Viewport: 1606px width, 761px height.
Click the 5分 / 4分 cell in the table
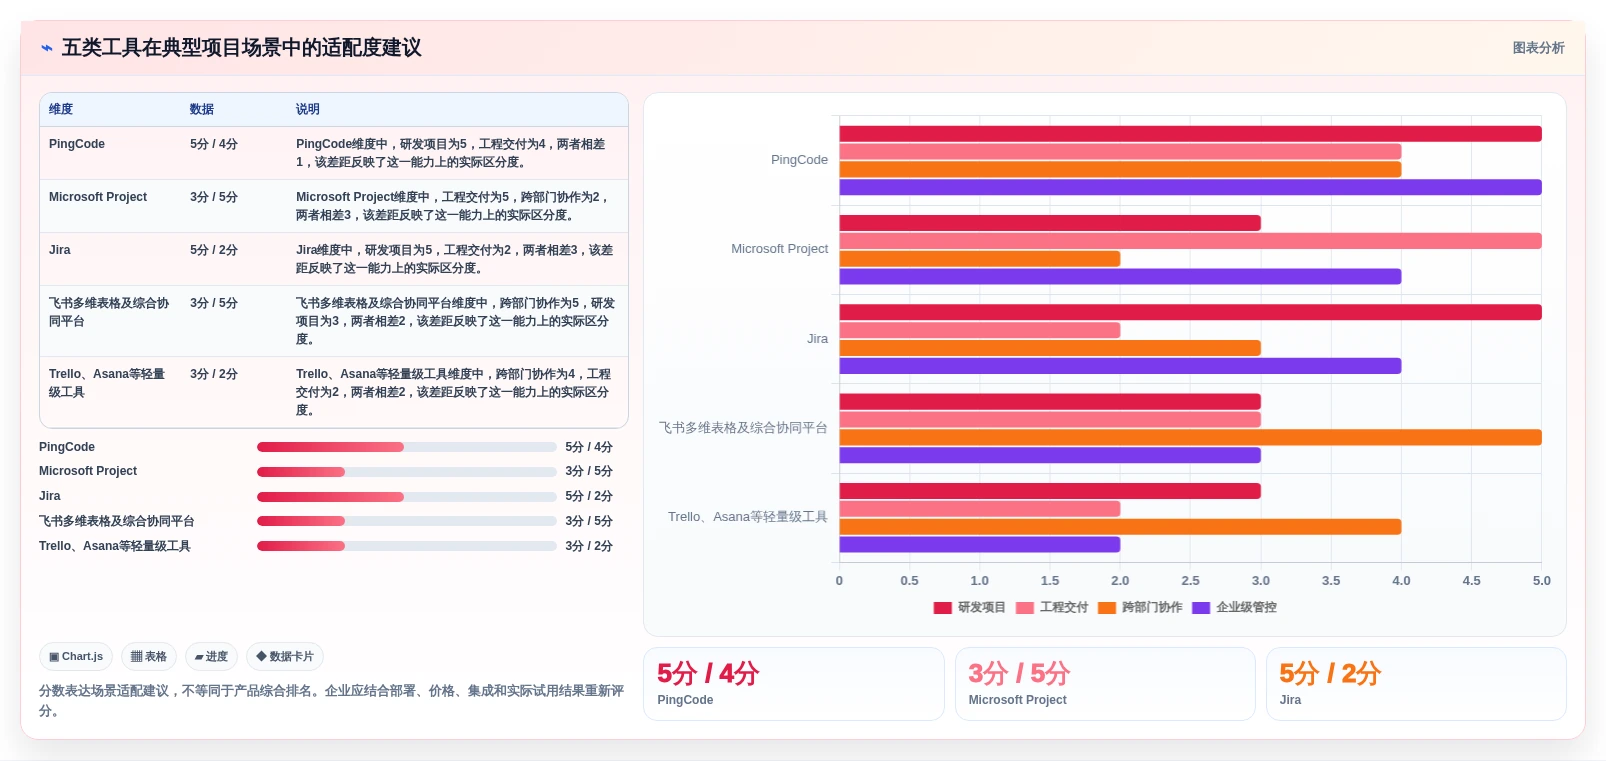point(214,144)
